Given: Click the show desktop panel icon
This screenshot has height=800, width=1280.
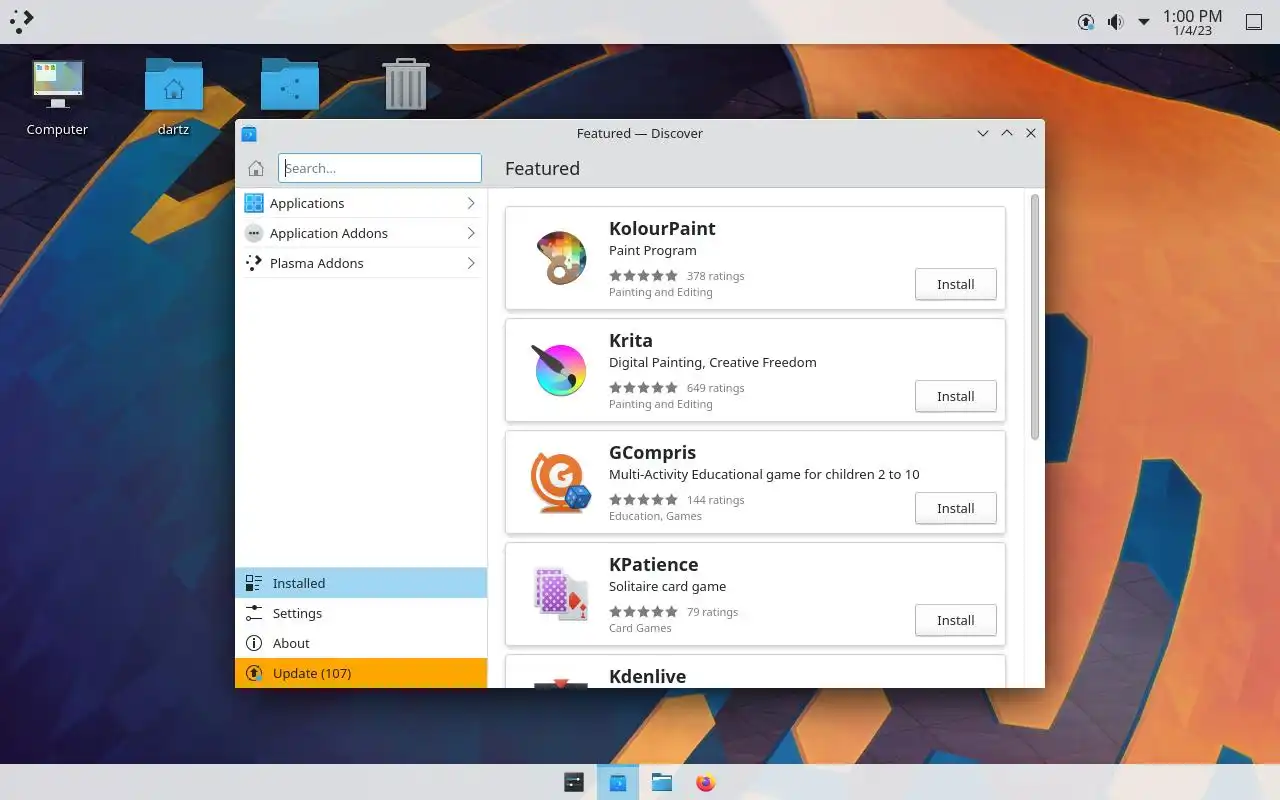Looking at the screenshot, I should 1253,22.
